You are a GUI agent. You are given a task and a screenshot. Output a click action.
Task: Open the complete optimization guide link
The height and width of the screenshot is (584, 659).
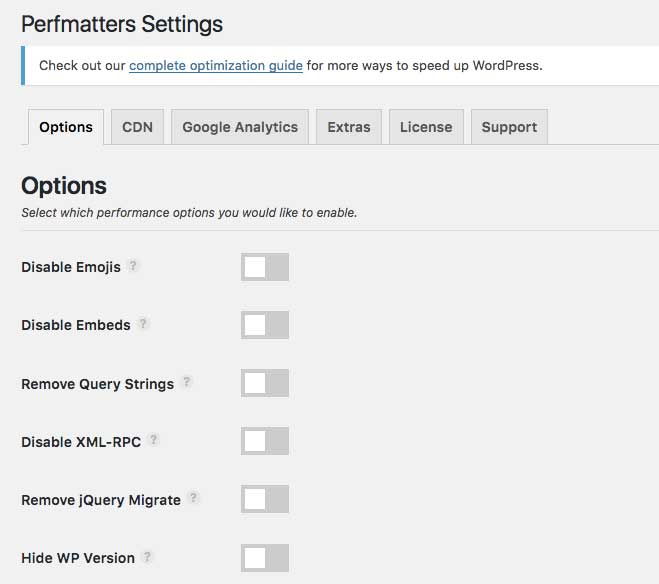point(216,66)
